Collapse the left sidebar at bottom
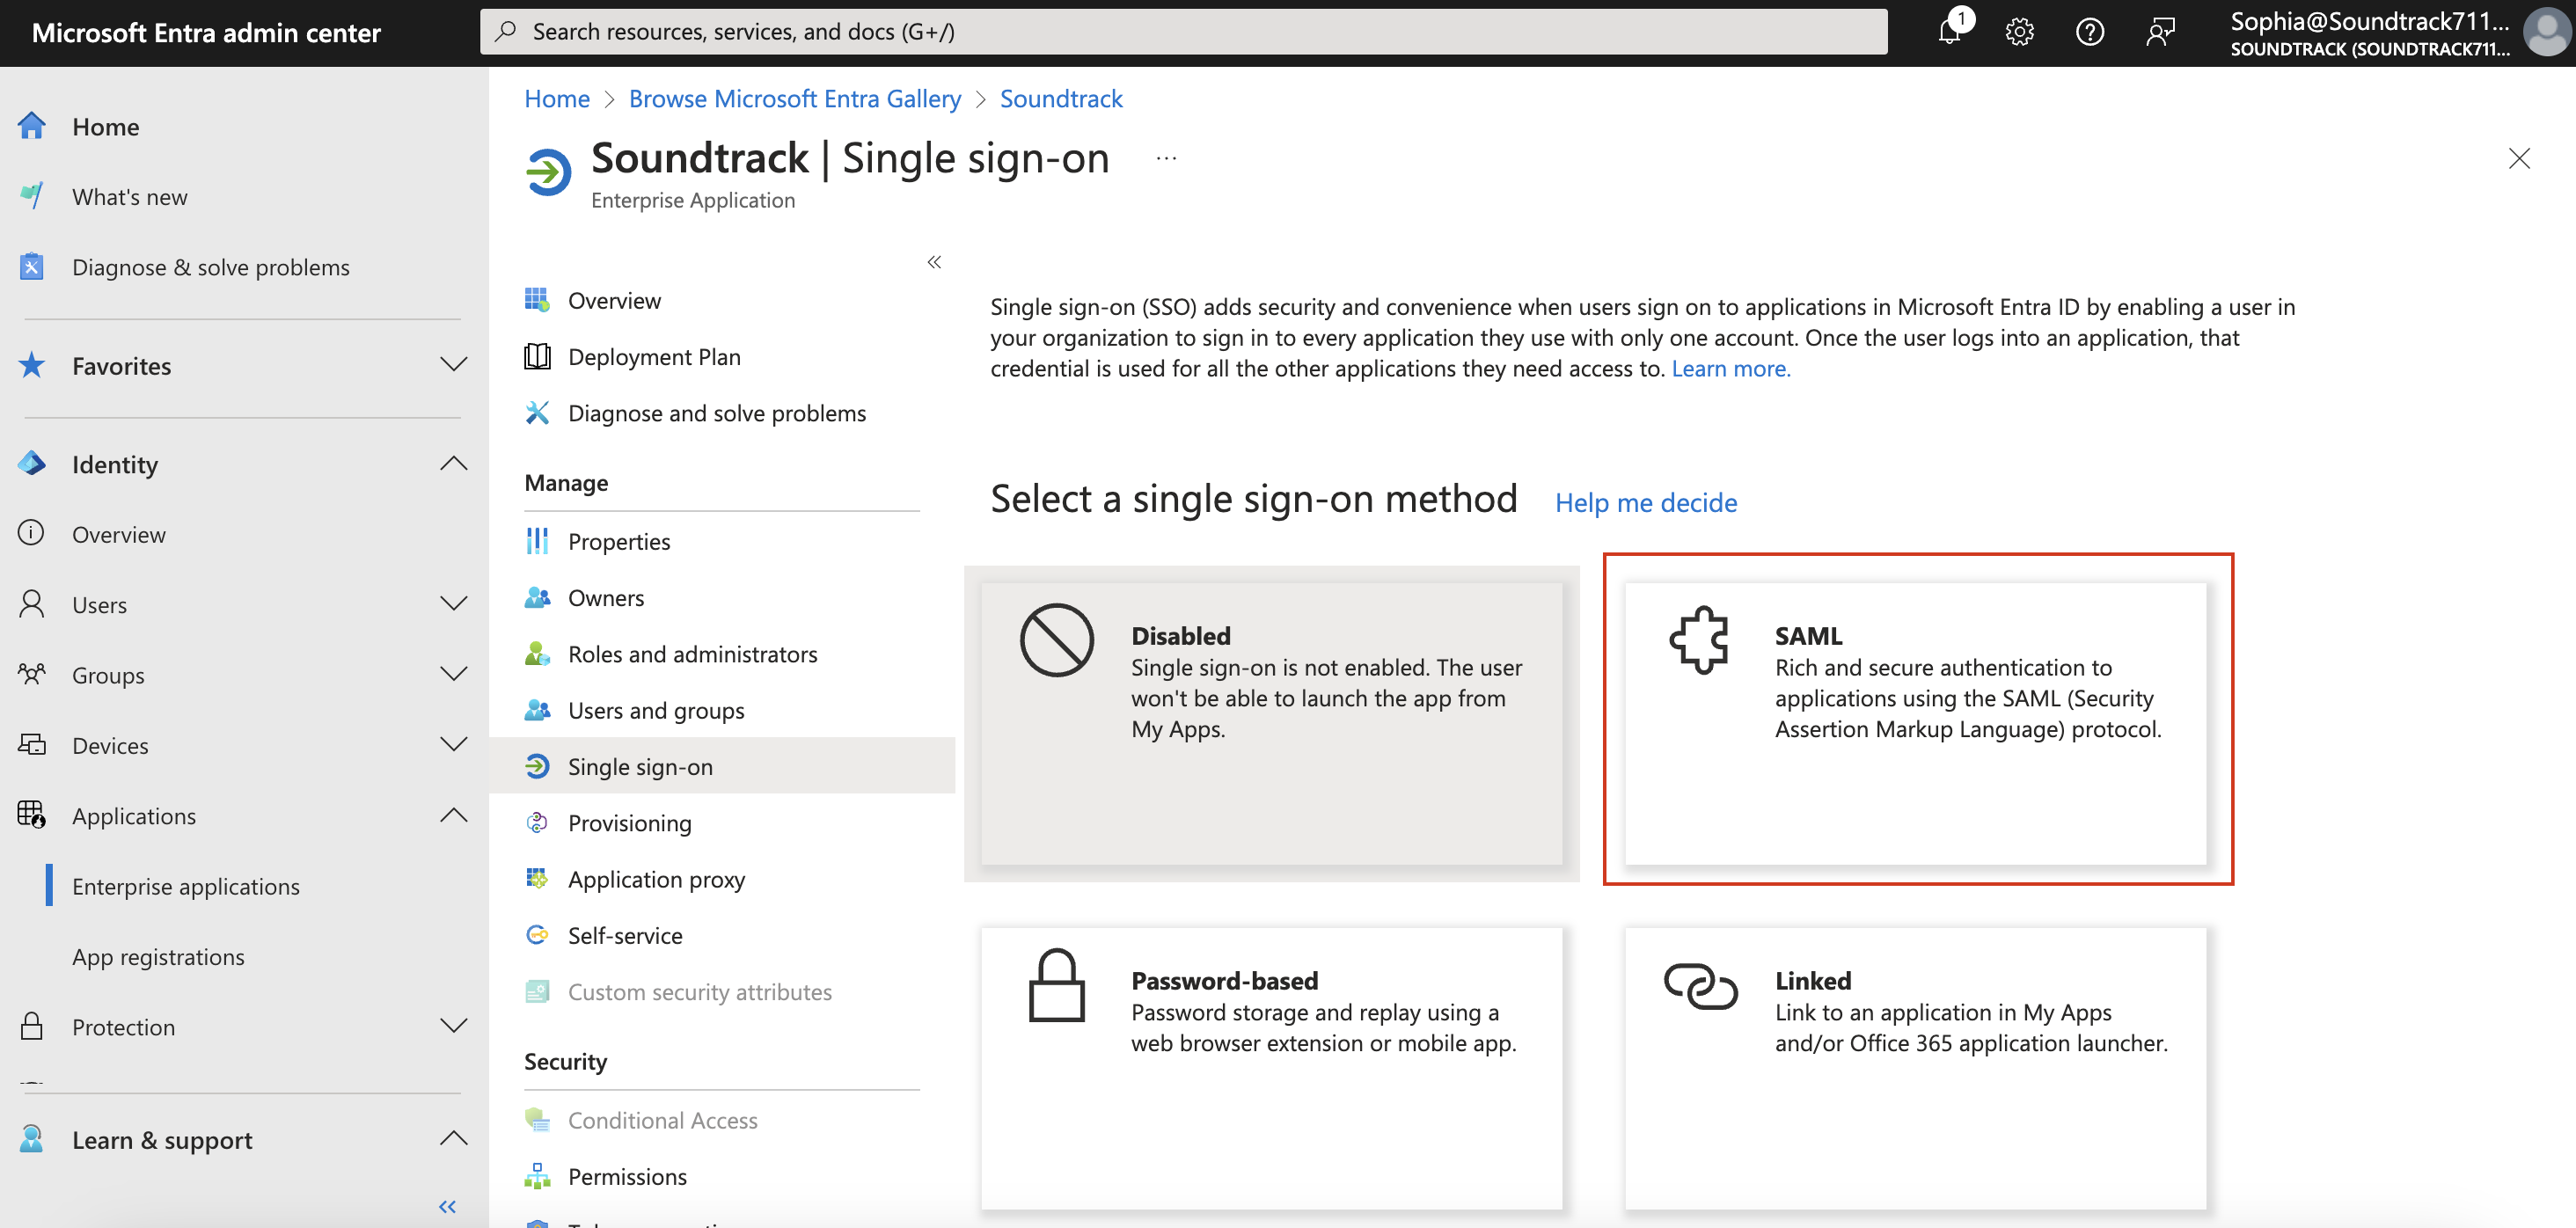Viewport: 2576px width, 1228px height. [x=447, y=1206]
